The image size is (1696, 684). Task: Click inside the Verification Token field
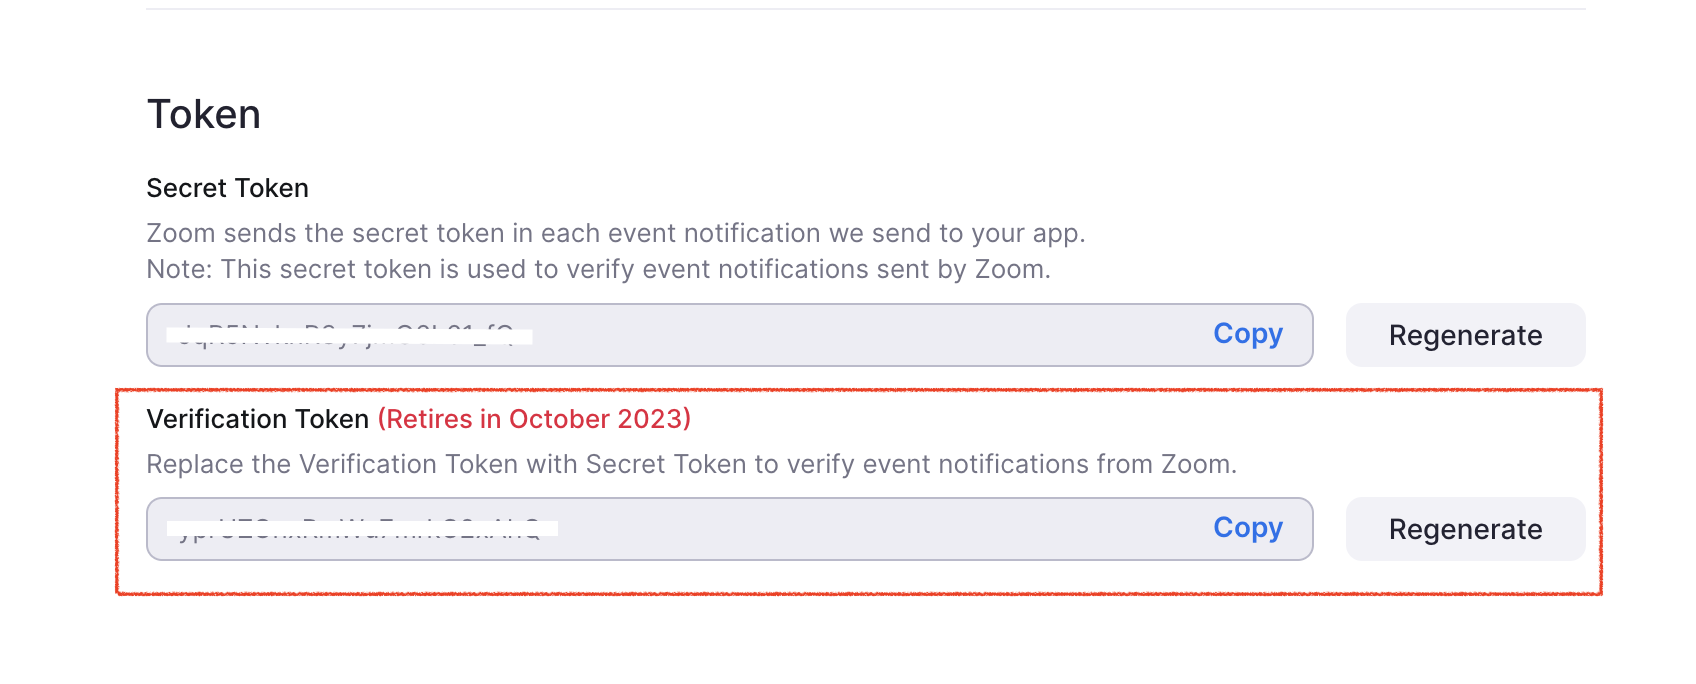pyautogui.click(x=850, y=529)
